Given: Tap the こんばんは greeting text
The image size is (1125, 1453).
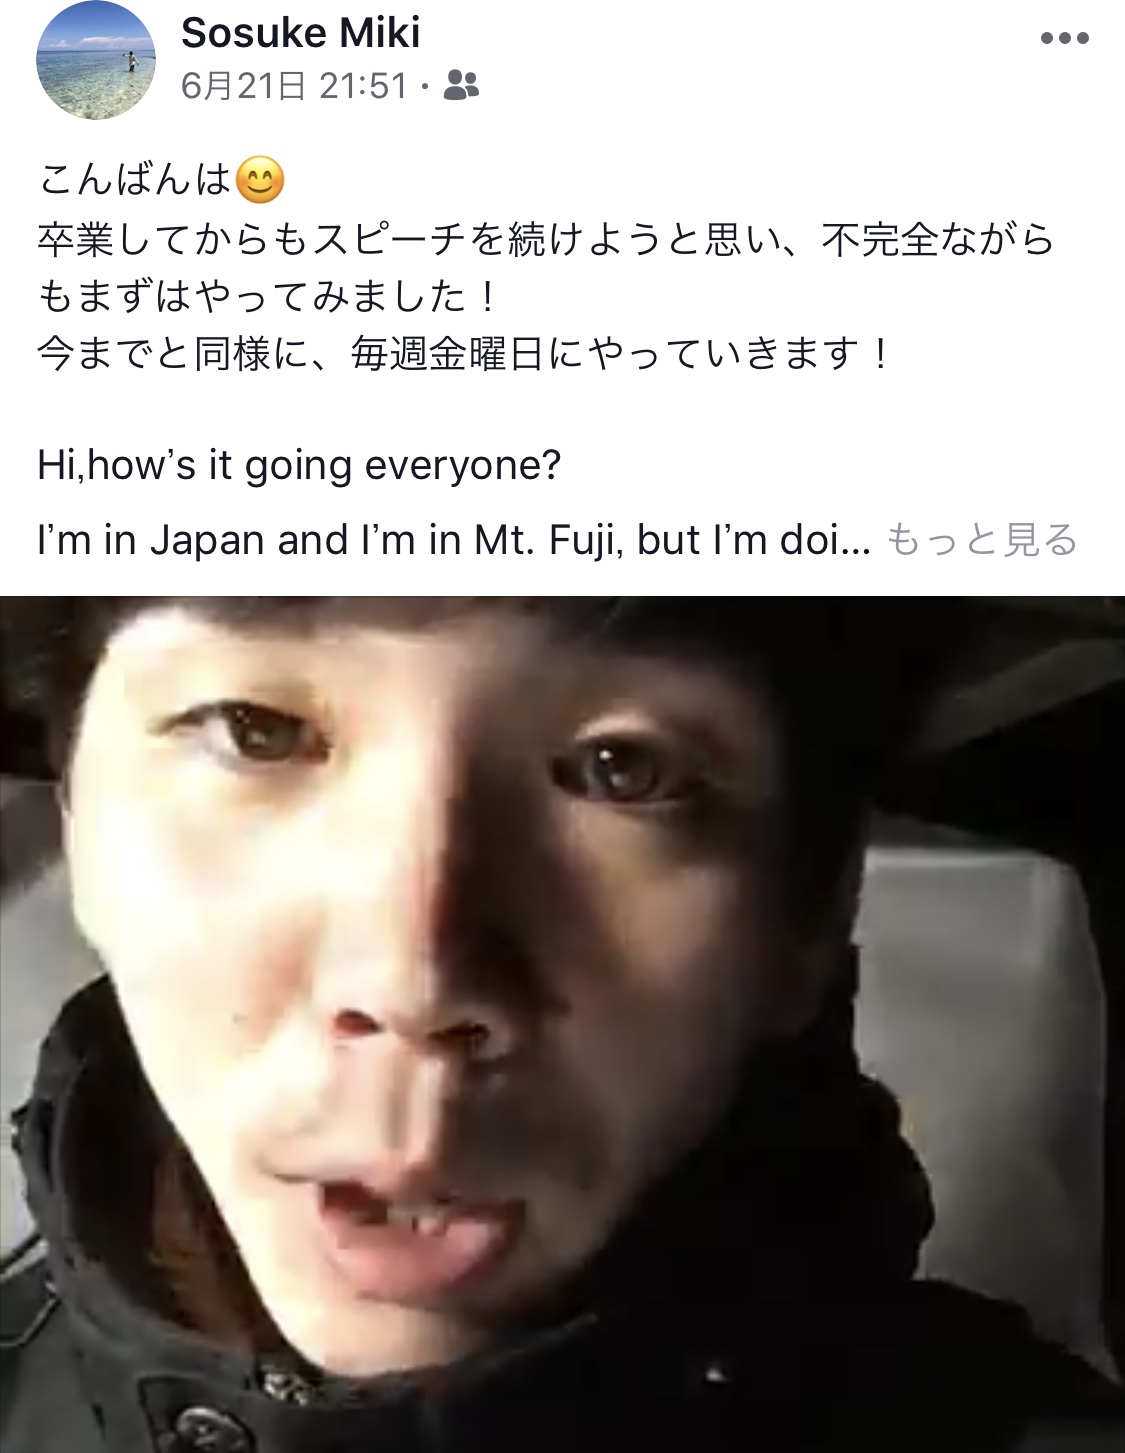Looking at the screenshot, I should point(136,180).
